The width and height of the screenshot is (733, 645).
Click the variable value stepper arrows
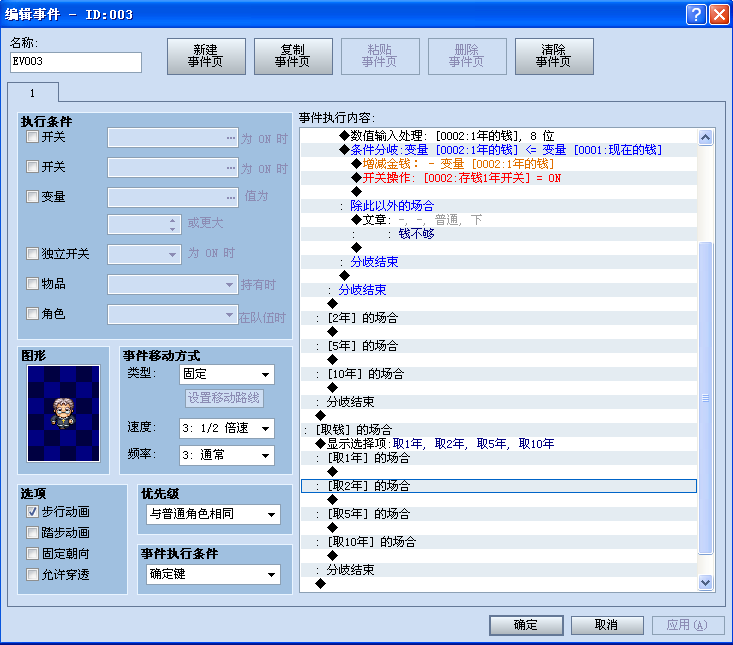click(x=173, y=225)
